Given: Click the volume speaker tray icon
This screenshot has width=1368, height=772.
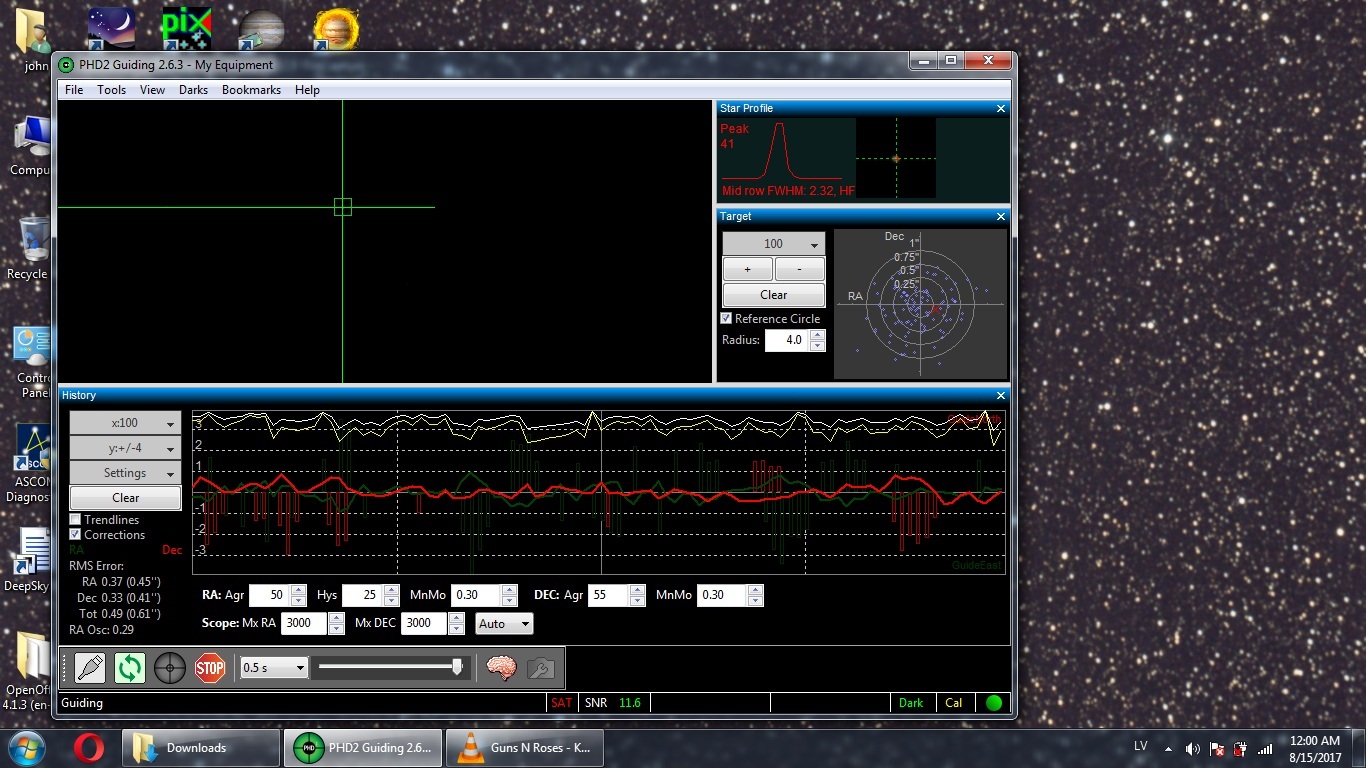Looking at the screenshot, I should [x=1192, y=749].
